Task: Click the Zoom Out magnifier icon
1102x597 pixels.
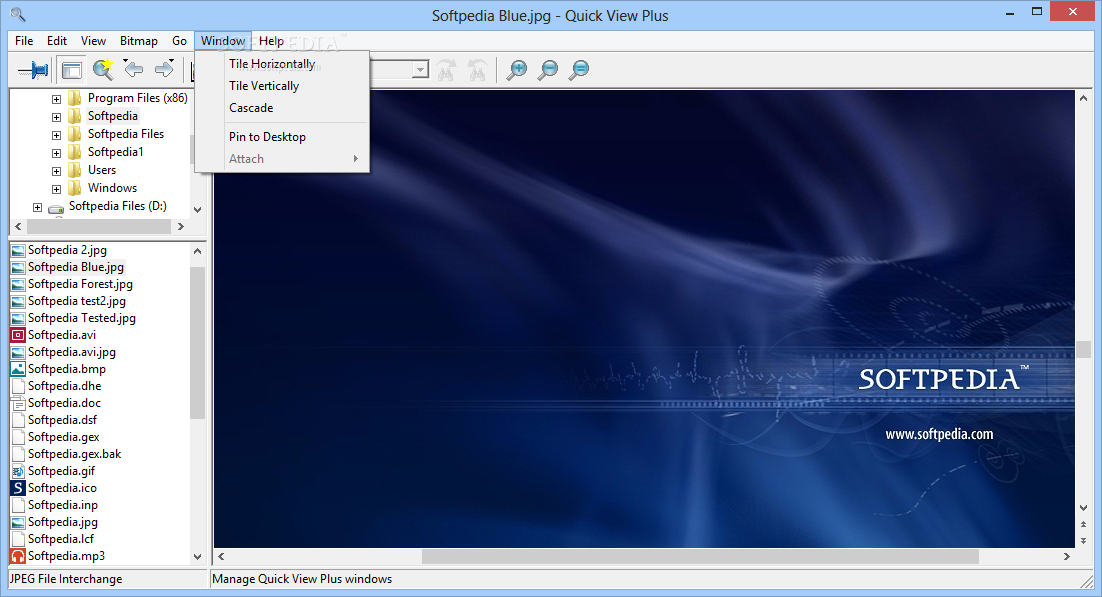Action: coord(547,70)
